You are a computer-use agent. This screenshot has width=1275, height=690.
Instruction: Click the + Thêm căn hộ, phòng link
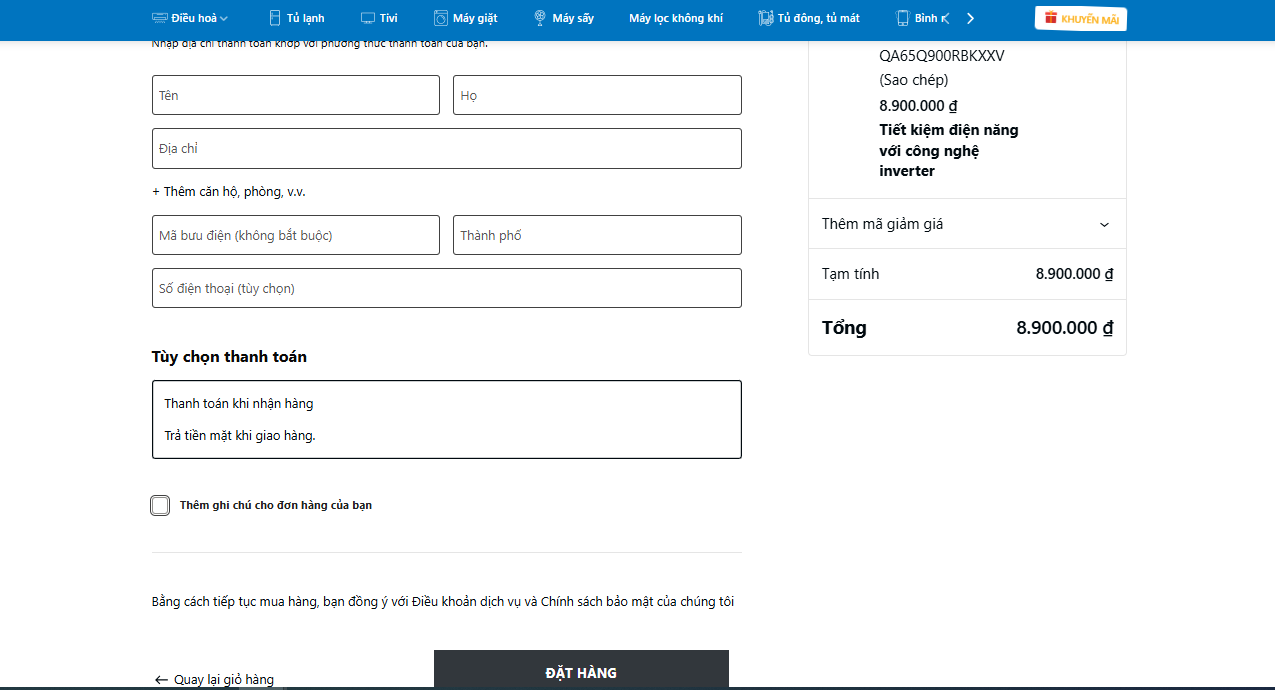222,192
